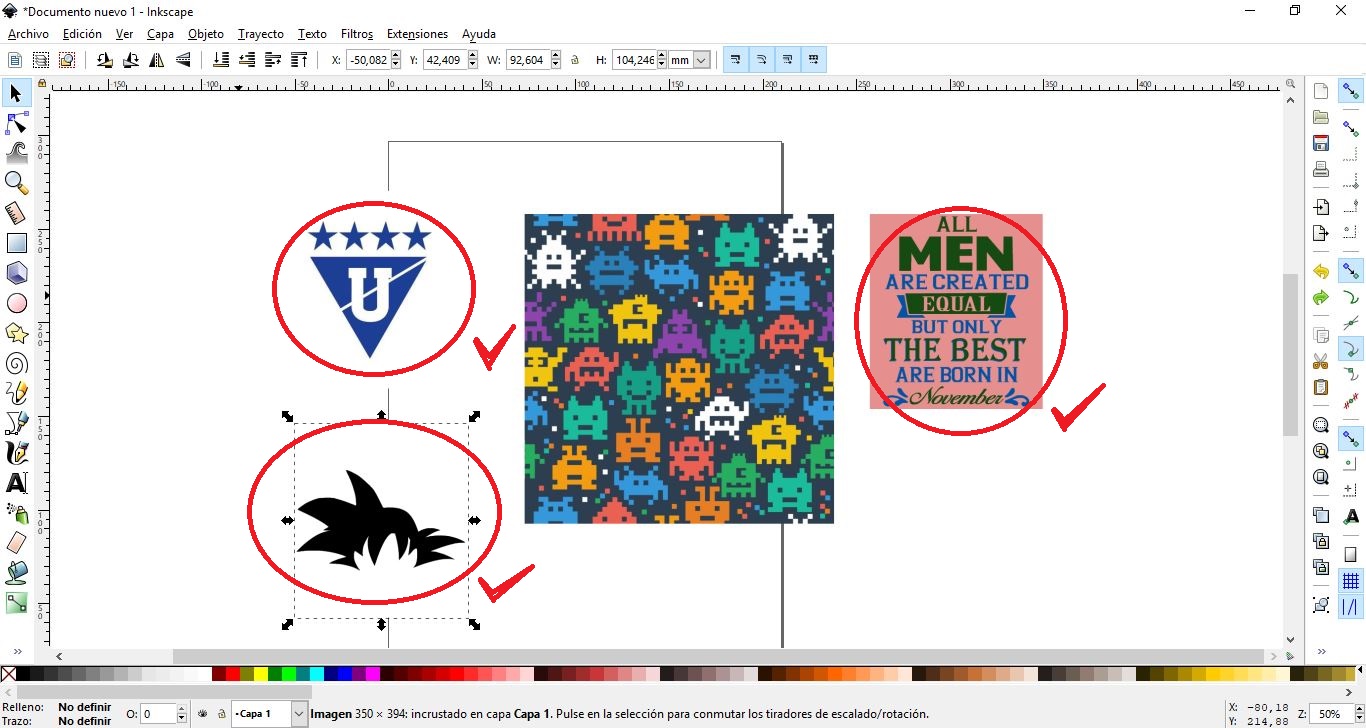Click the canvas vertical scrollbar
The image size is (1366, 728).
(1291, 354)
